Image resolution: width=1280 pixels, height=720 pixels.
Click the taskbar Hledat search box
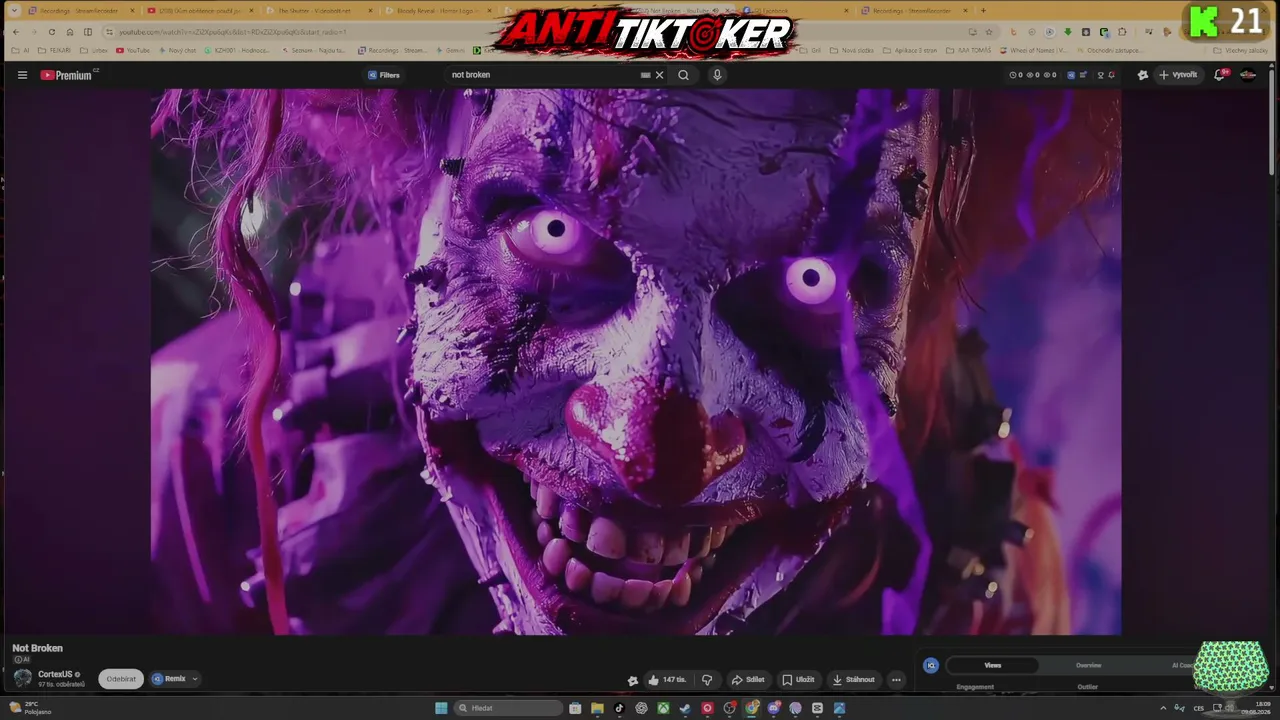pos(508,708)
